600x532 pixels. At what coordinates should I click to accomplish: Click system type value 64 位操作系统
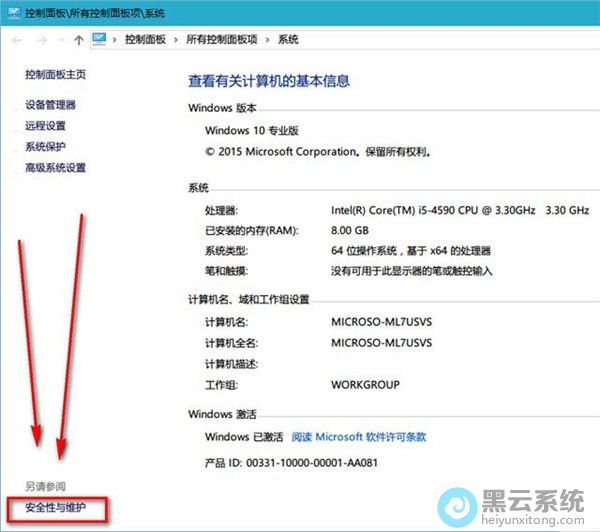(411, 251)
